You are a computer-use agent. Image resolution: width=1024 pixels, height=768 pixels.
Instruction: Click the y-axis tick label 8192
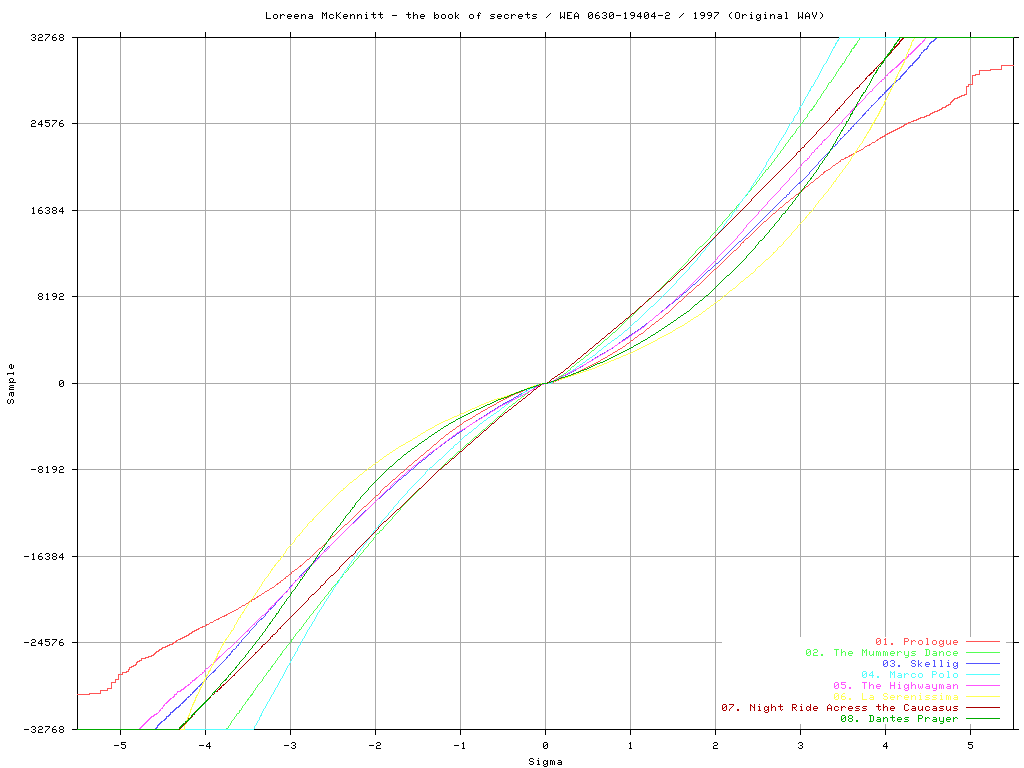pyautogui.click(x=52, y=296)
